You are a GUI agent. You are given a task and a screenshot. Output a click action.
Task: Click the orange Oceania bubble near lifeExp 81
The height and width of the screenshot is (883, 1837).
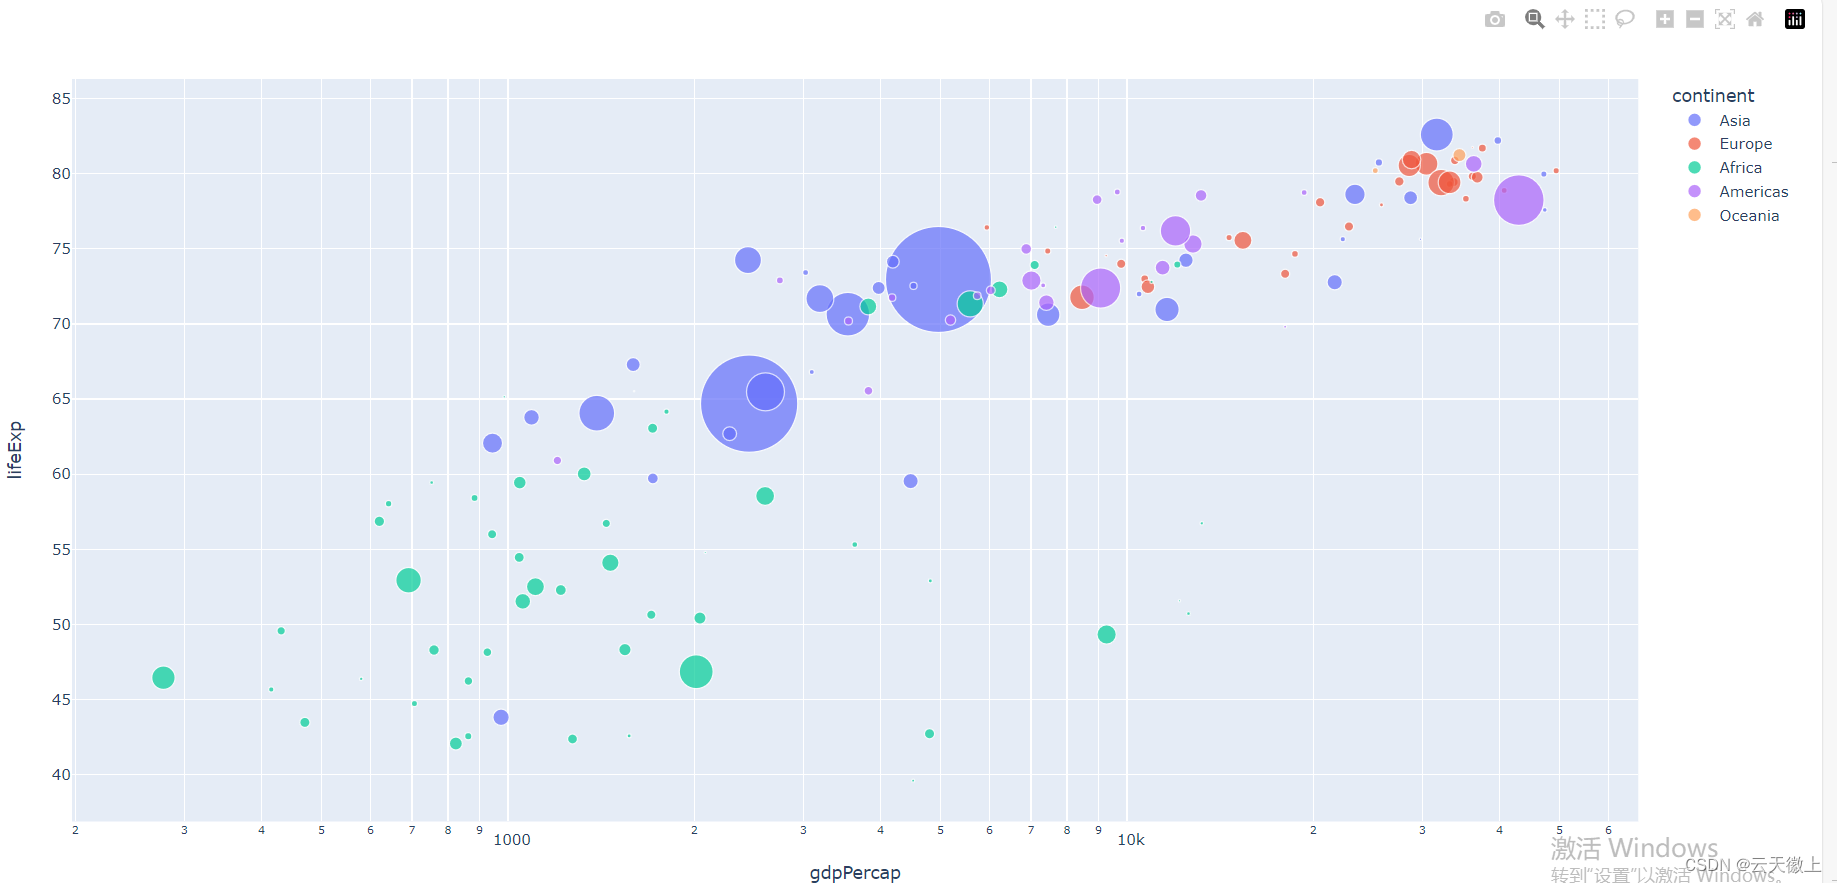click(x=1459, y=155)
